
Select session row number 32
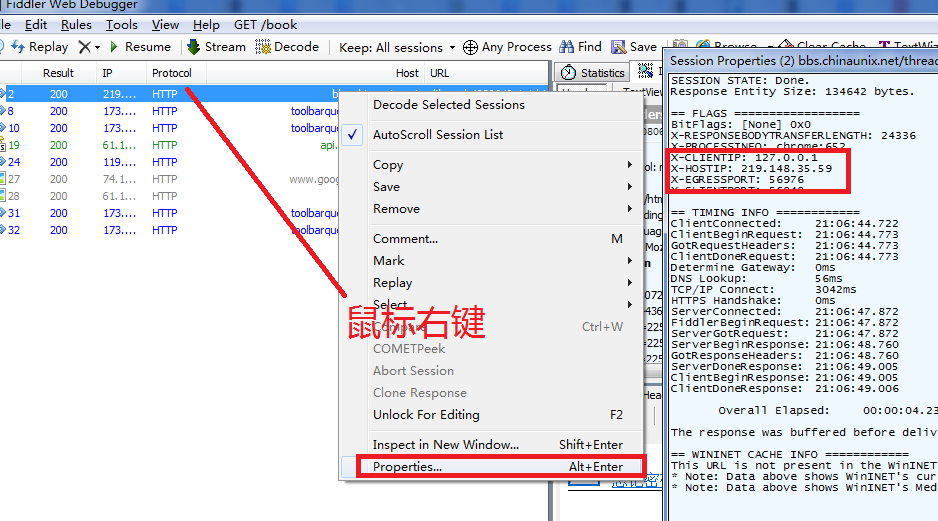click(x=169, y=230)
